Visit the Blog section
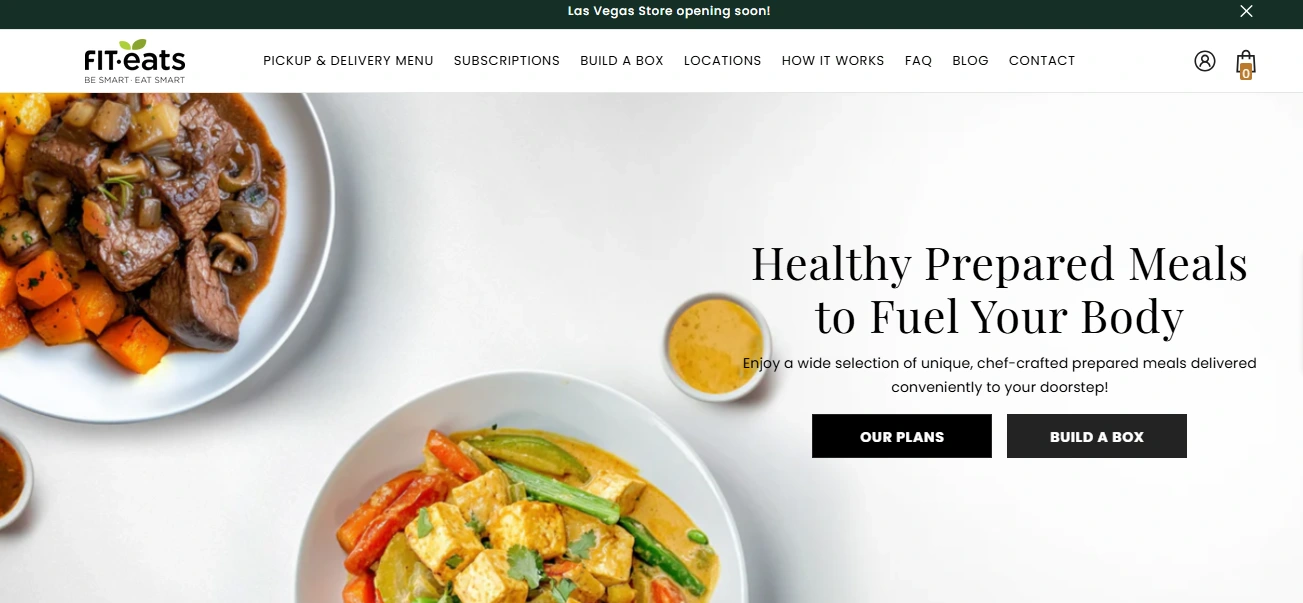The width and height of the screenshot is (1303, 603). click(x=970, y=61)
